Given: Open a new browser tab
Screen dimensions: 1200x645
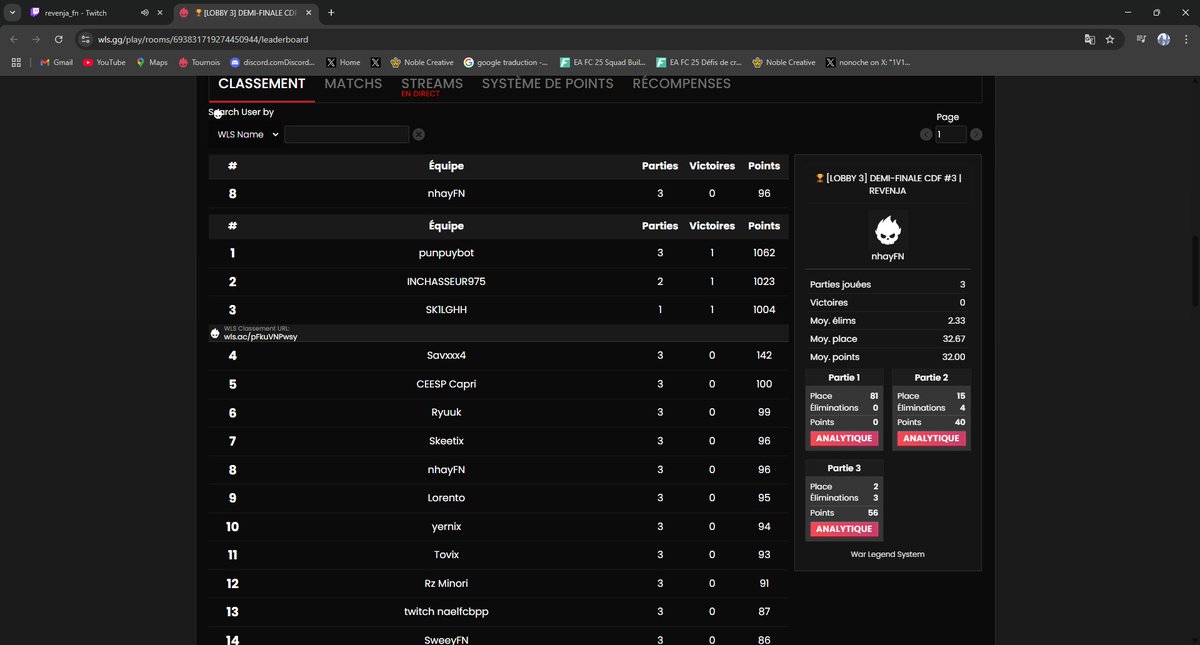Looking at the screenshot, I should click(x=331, y=12).
